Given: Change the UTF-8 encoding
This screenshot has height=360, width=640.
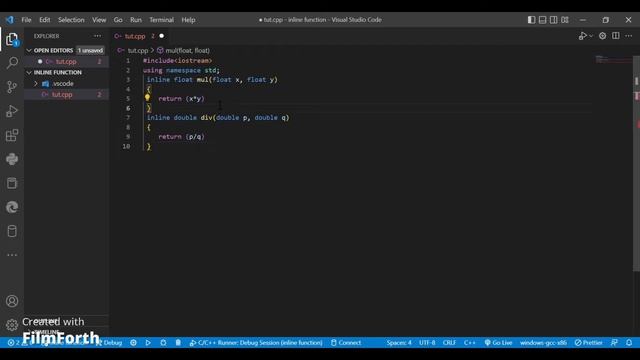Looking at the screenshot, I should point(427,343).
